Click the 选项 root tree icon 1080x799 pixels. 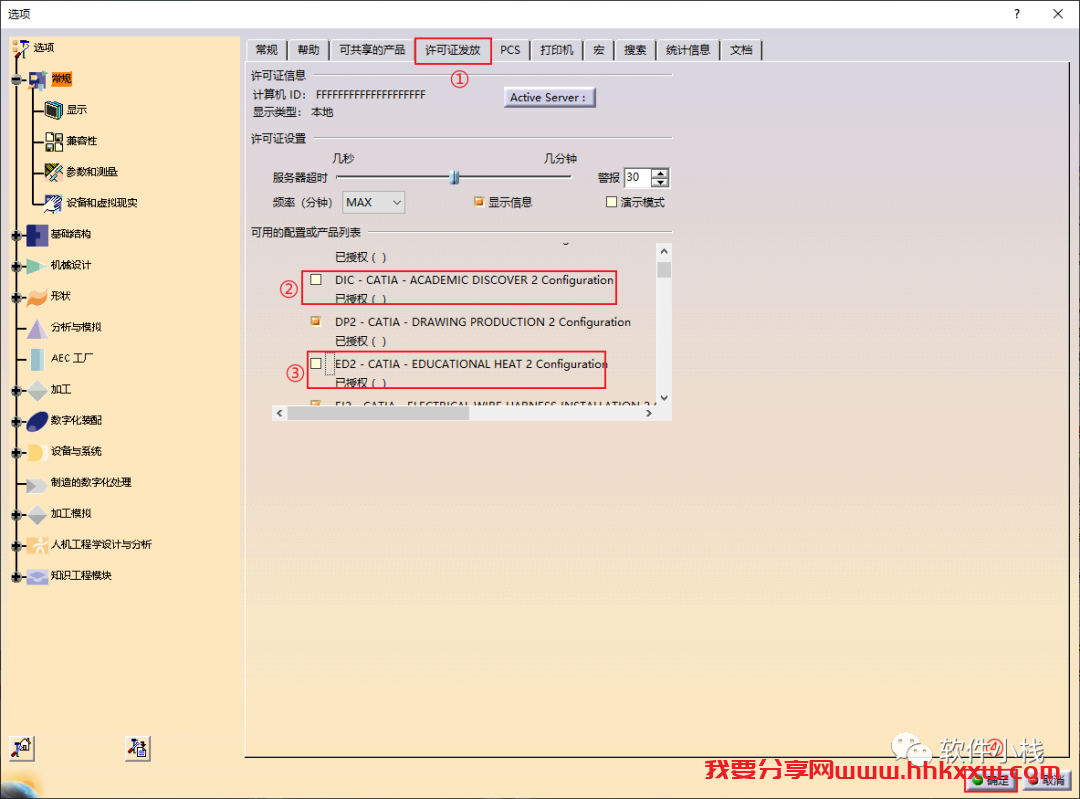point(21,48)
